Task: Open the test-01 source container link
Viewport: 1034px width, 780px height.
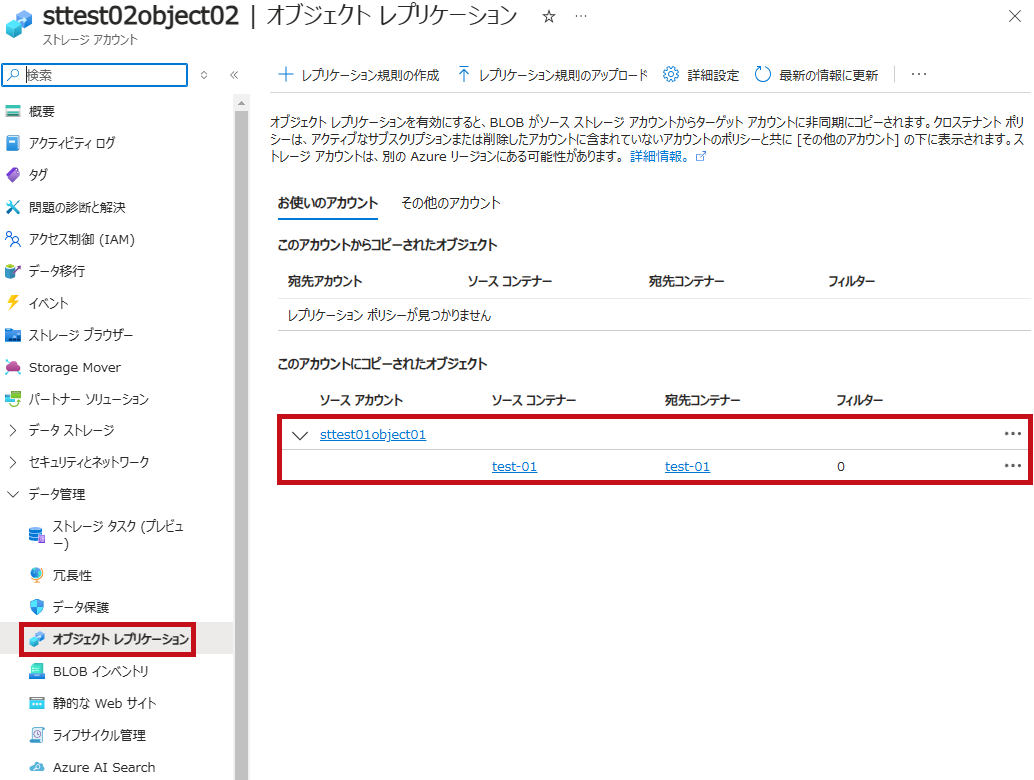Action: (x=514, y=467)
